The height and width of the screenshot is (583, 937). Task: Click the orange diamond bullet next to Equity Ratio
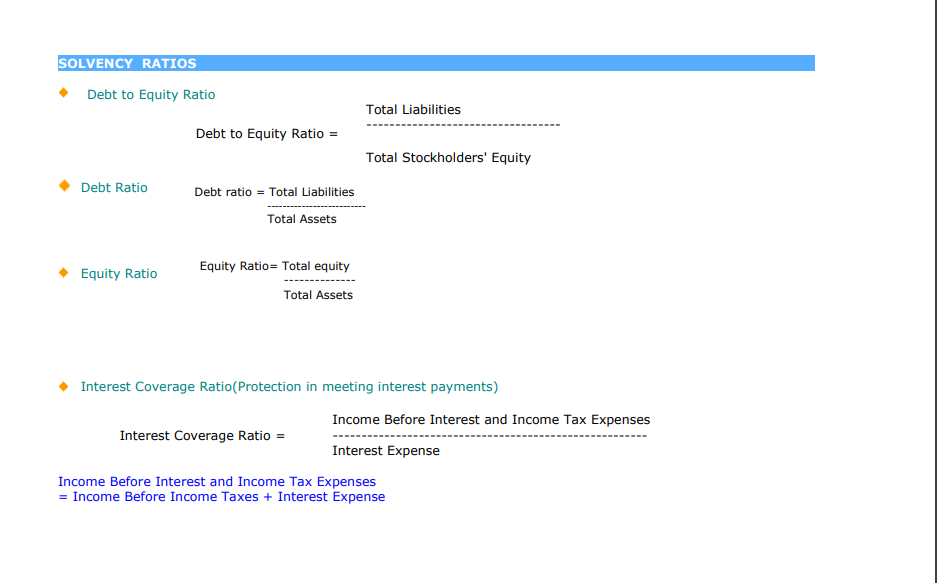(x=64, y=272)
